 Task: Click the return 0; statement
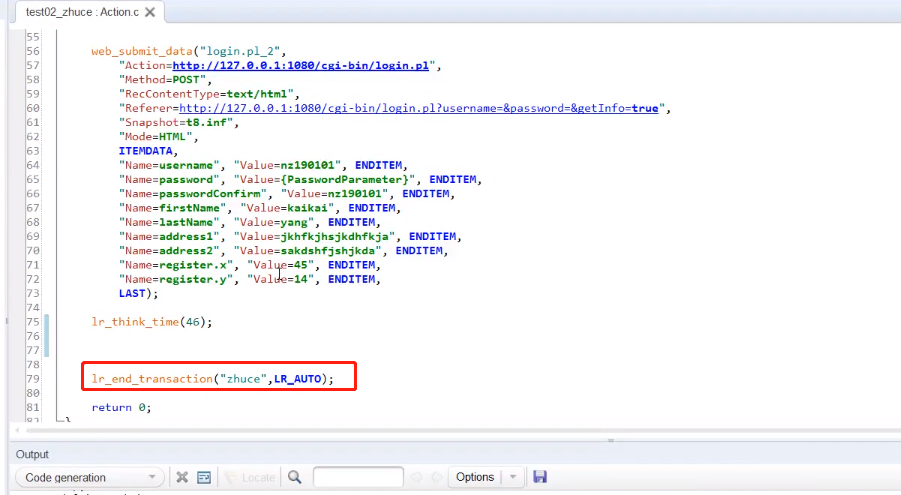121,408
